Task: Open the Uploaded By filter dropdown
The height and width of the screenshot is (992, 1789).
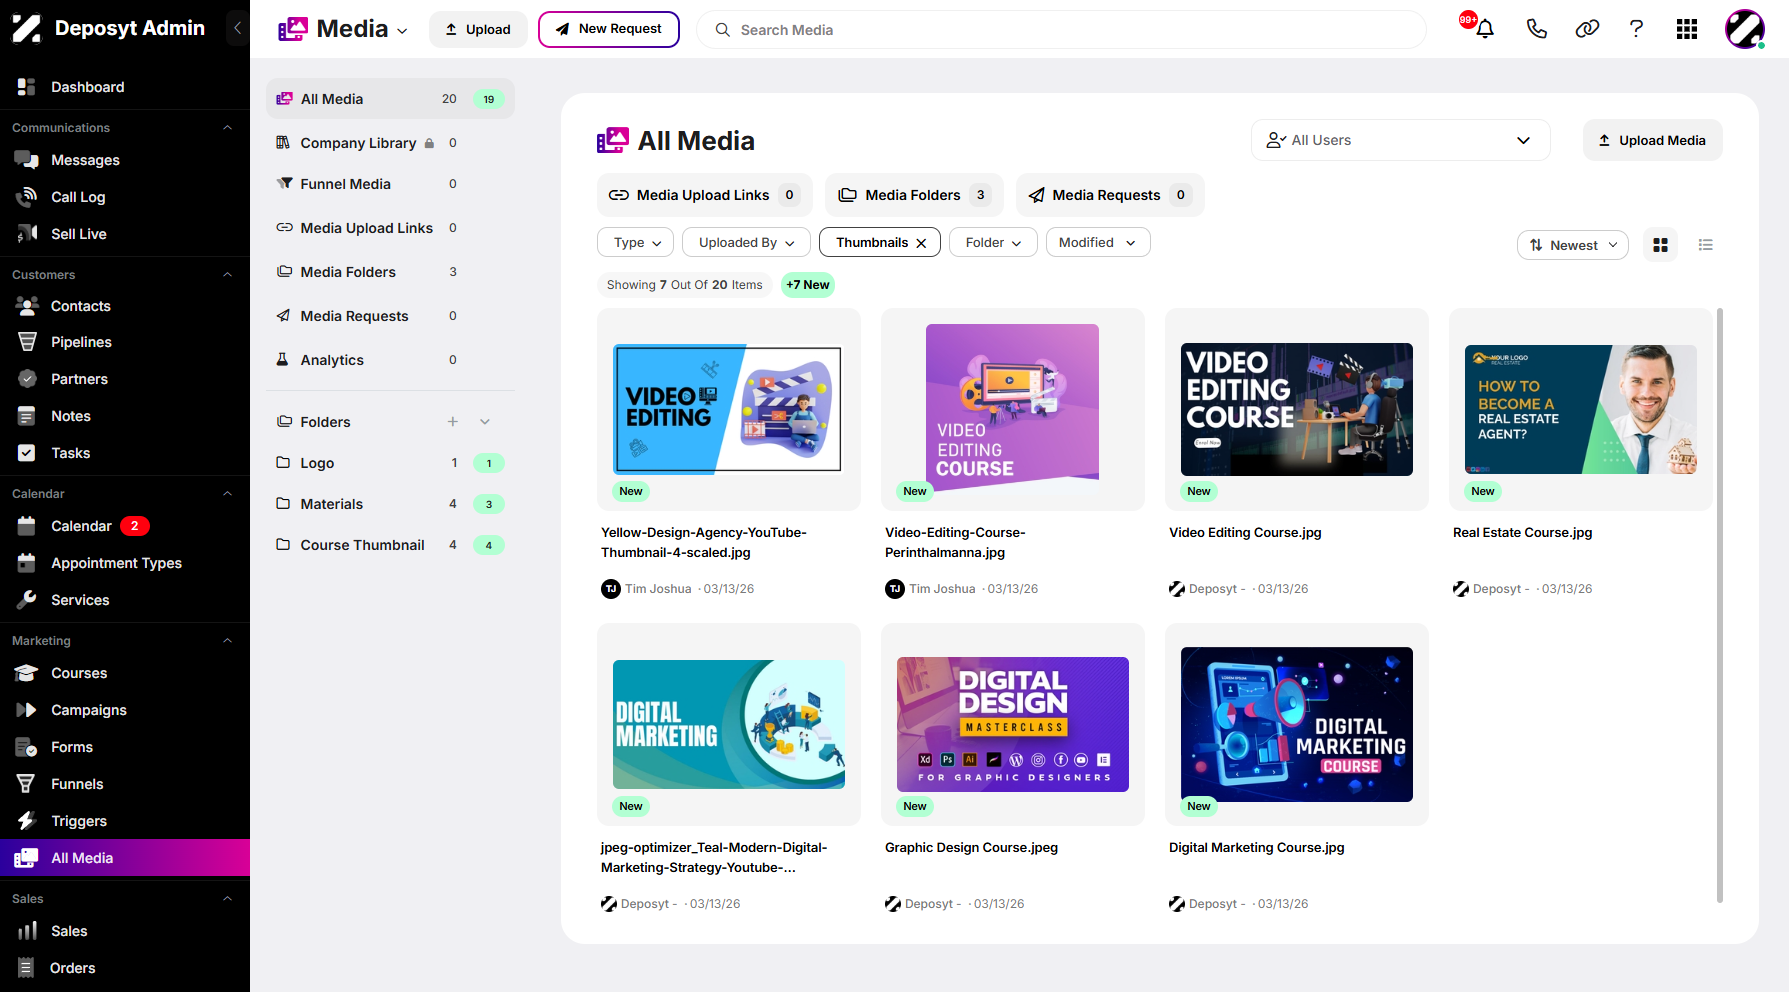Action: 746,243
